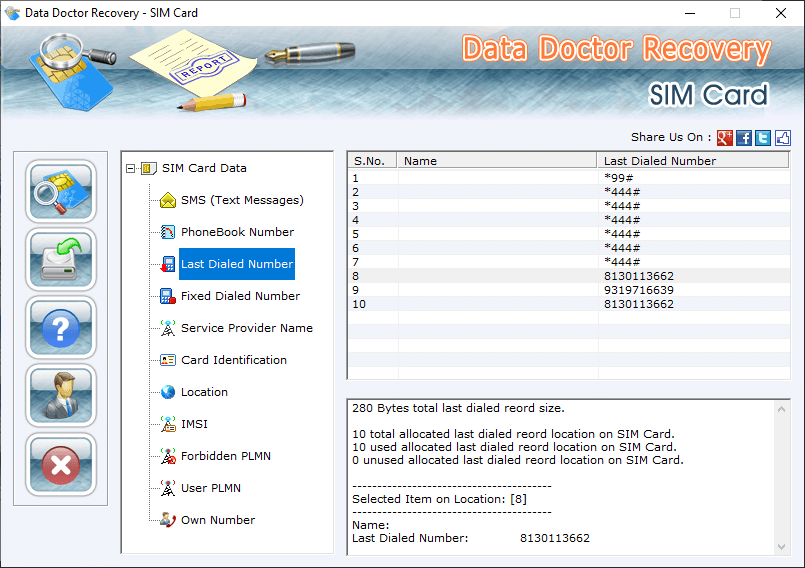Click the IMSI tower icon
This screenshot has height=568, width=805.
pyautogui.click(x=168, y=424)
